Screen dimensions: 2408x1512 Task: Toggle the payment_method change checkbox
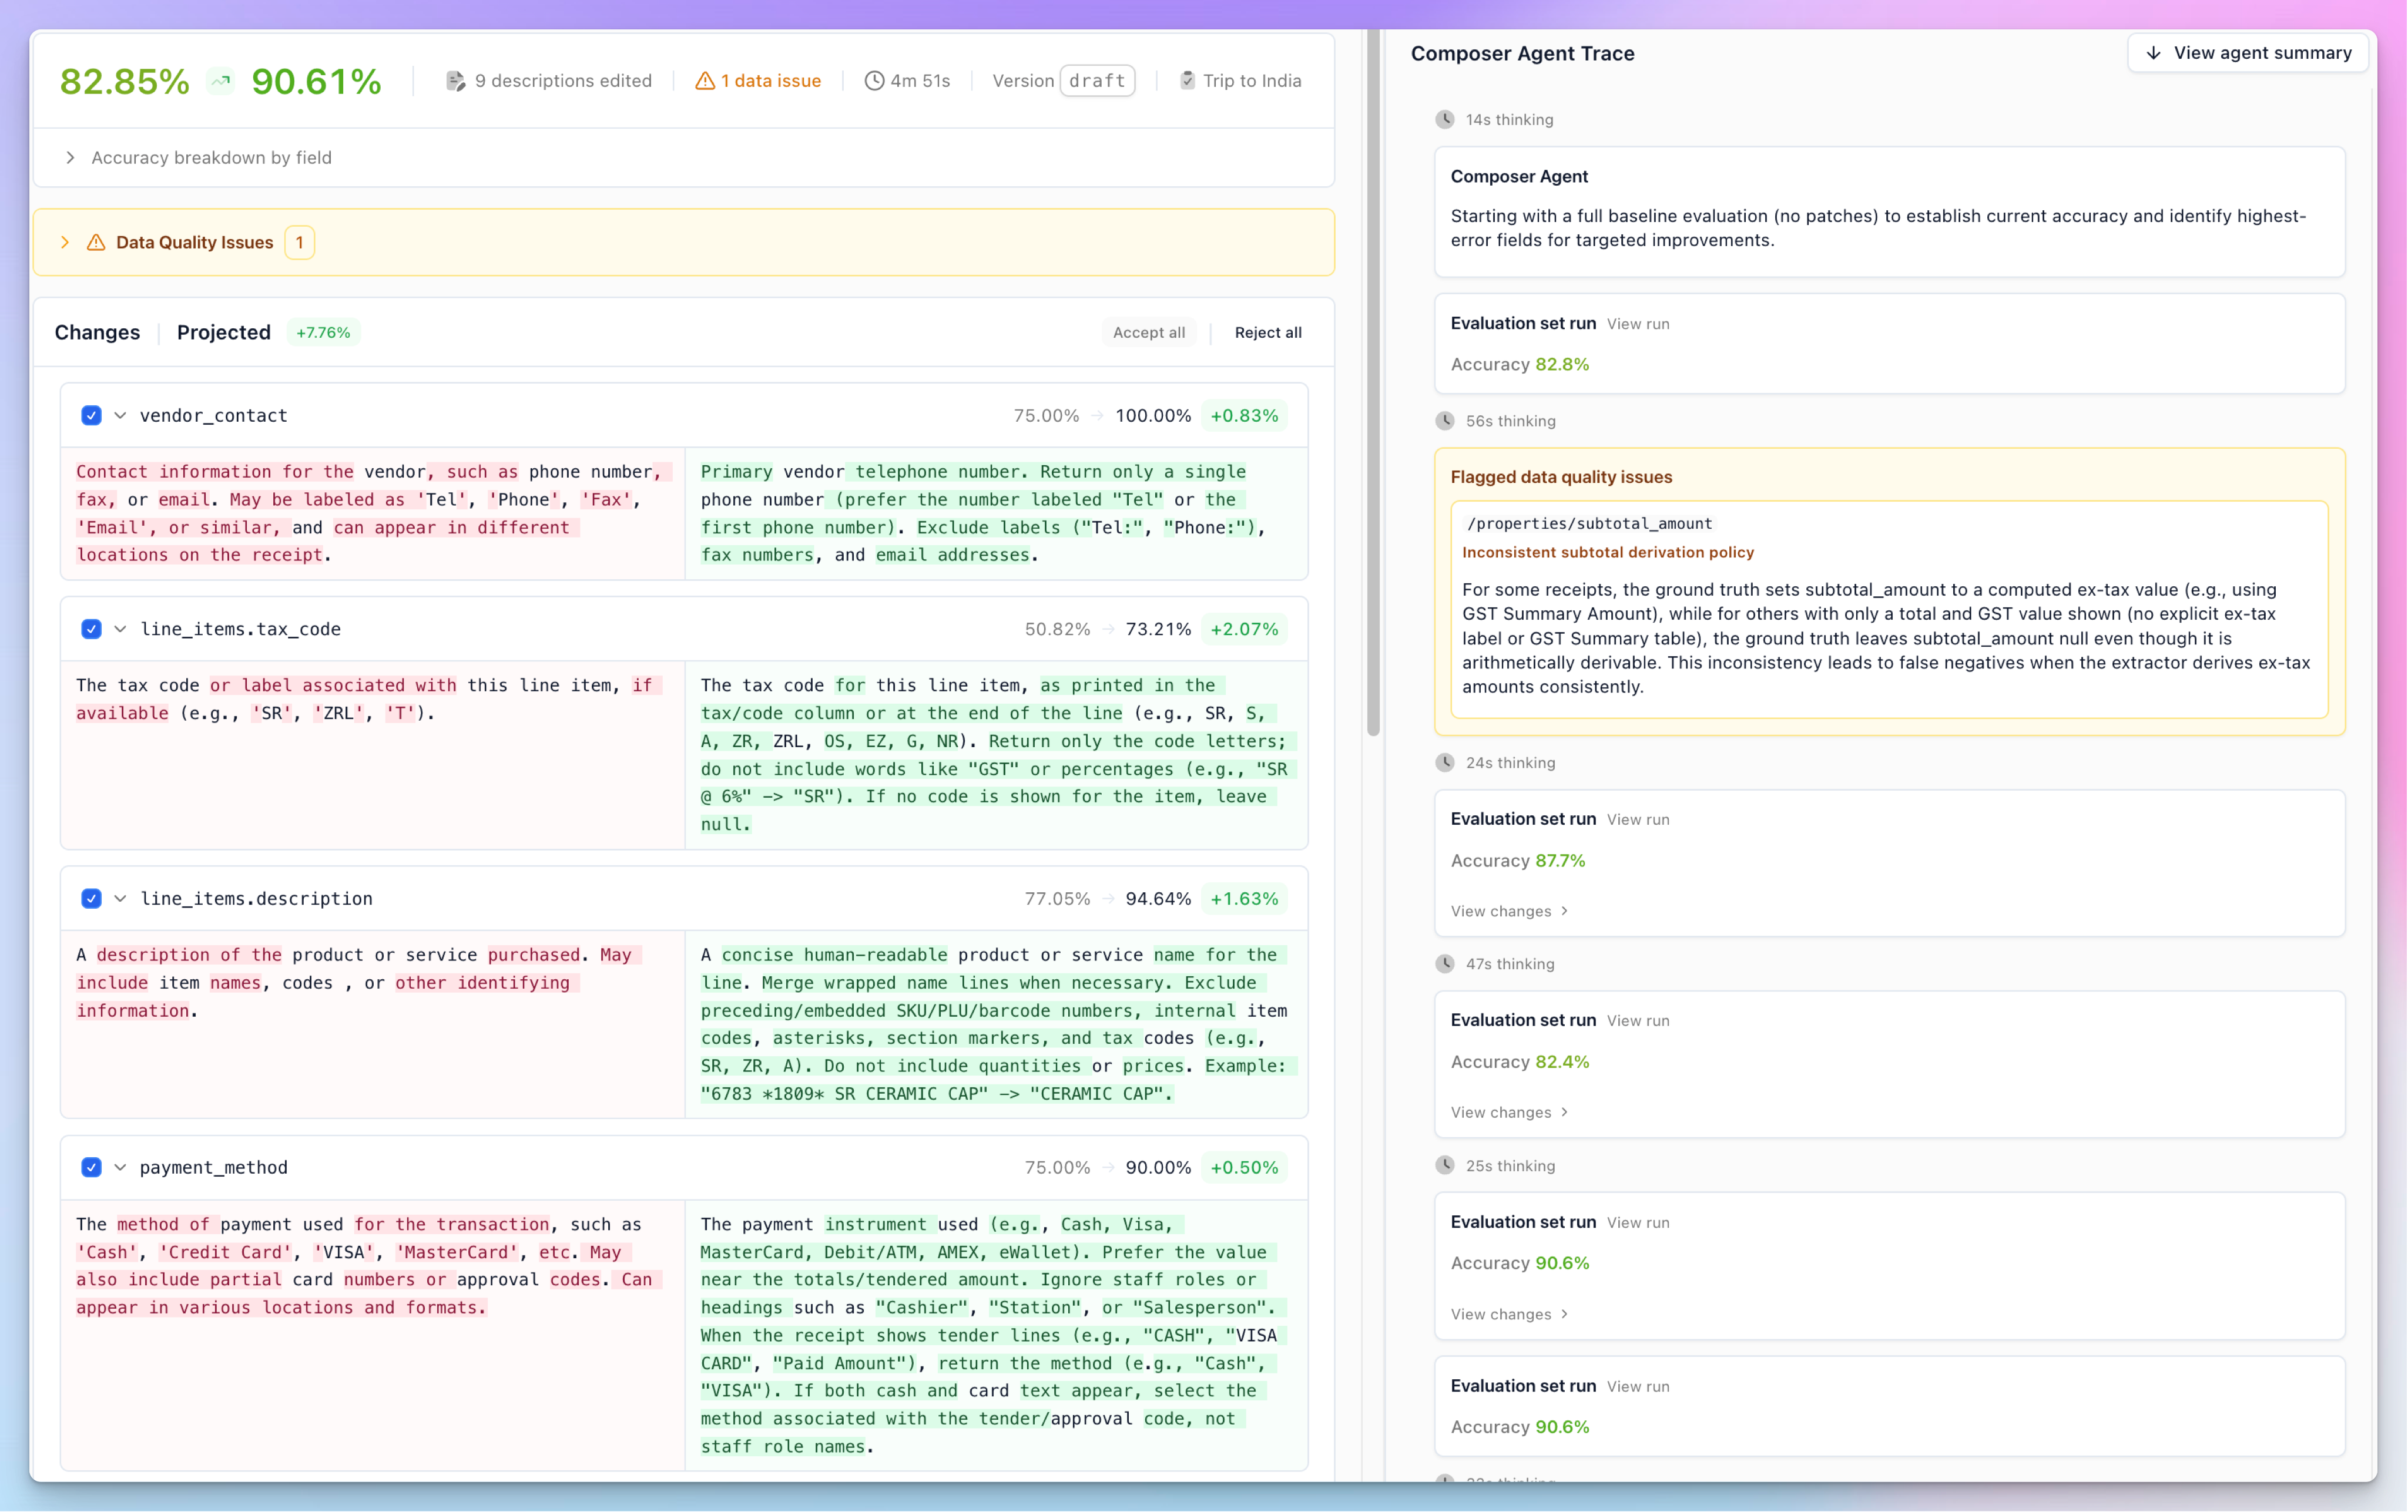pyautogui.click(x=91, y=1167)
